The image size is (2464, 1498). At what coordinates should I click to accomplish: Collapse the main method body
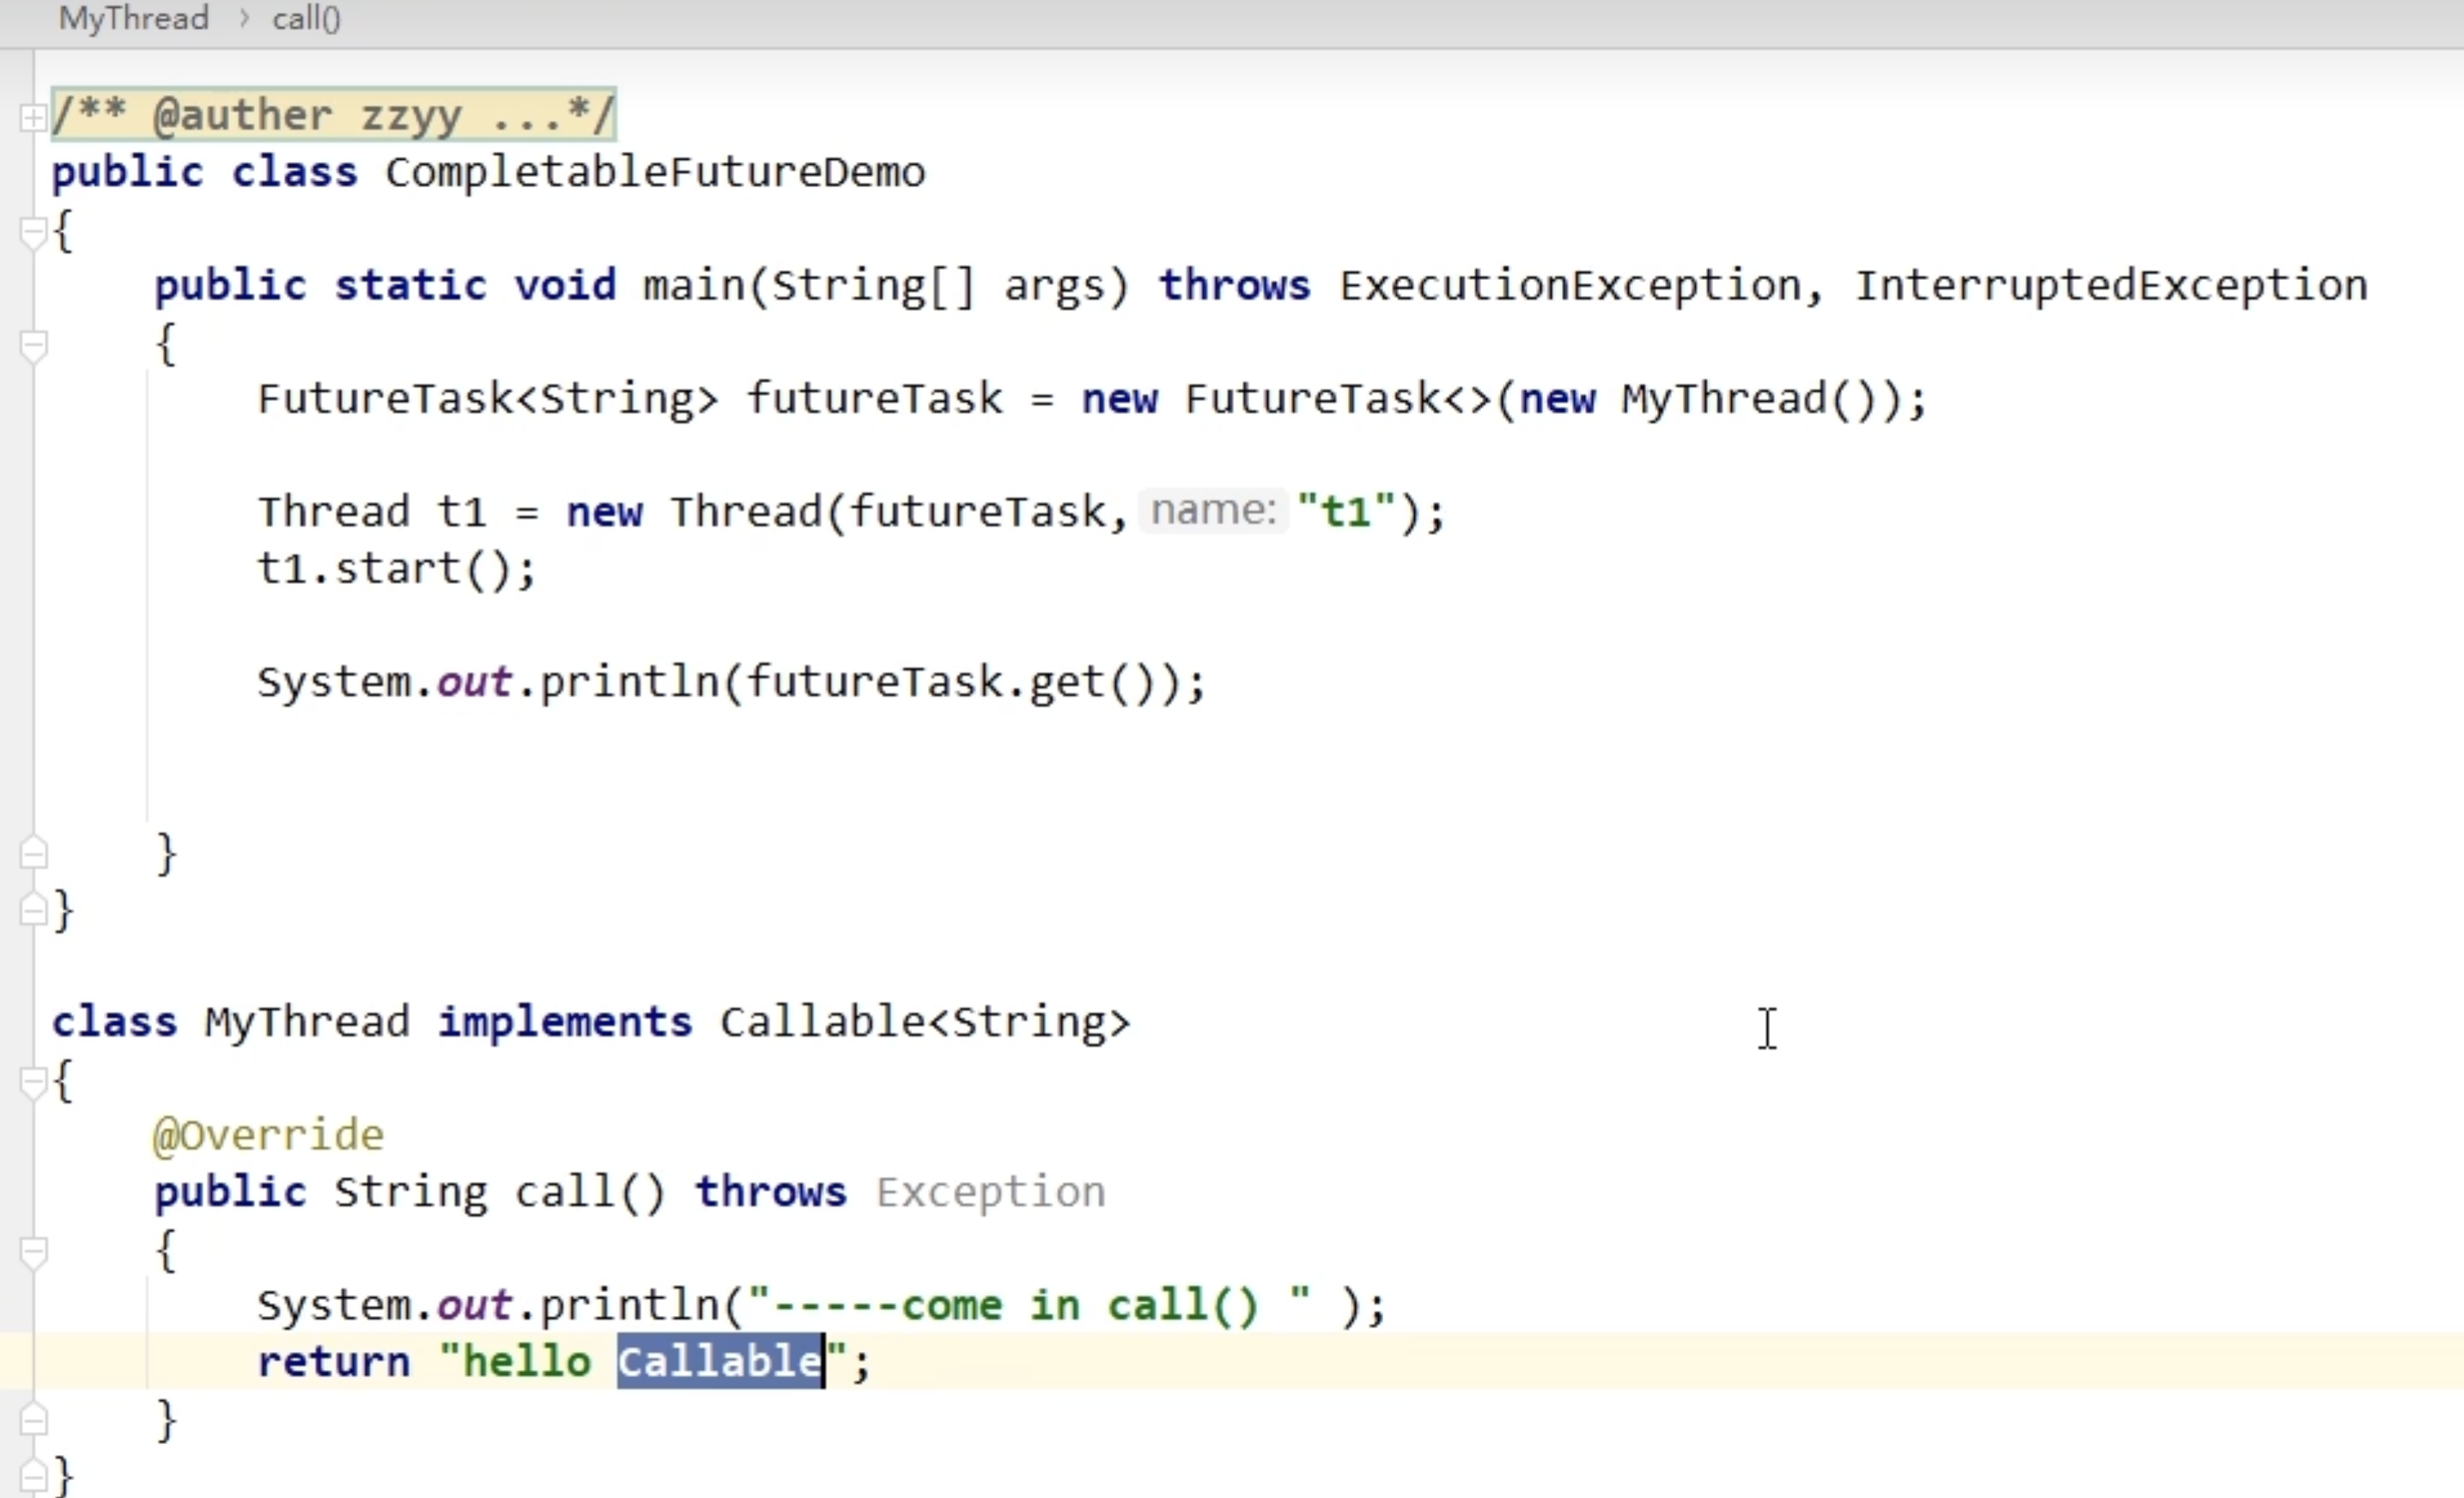pos(32,346)
